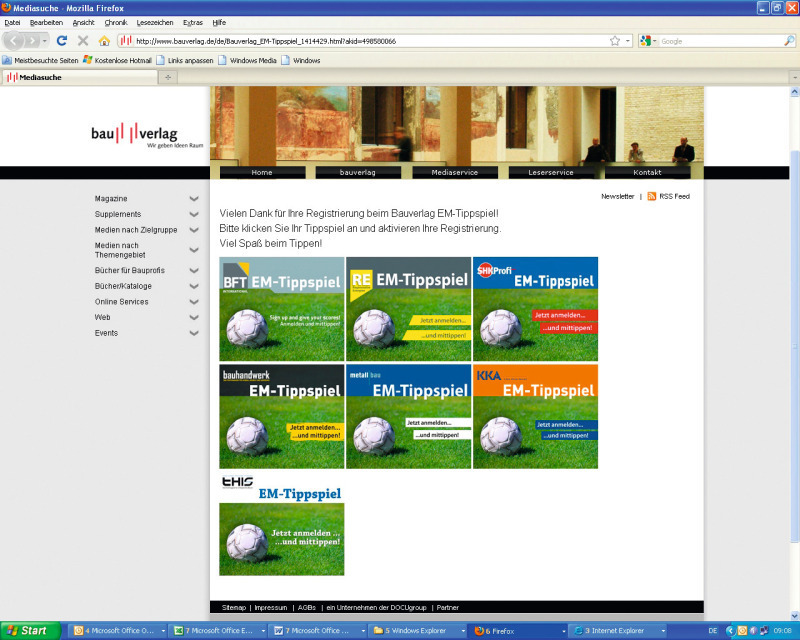This screenshot has width=800, height=640.
Task: Open the Extras menu
Action: [193, 22]
